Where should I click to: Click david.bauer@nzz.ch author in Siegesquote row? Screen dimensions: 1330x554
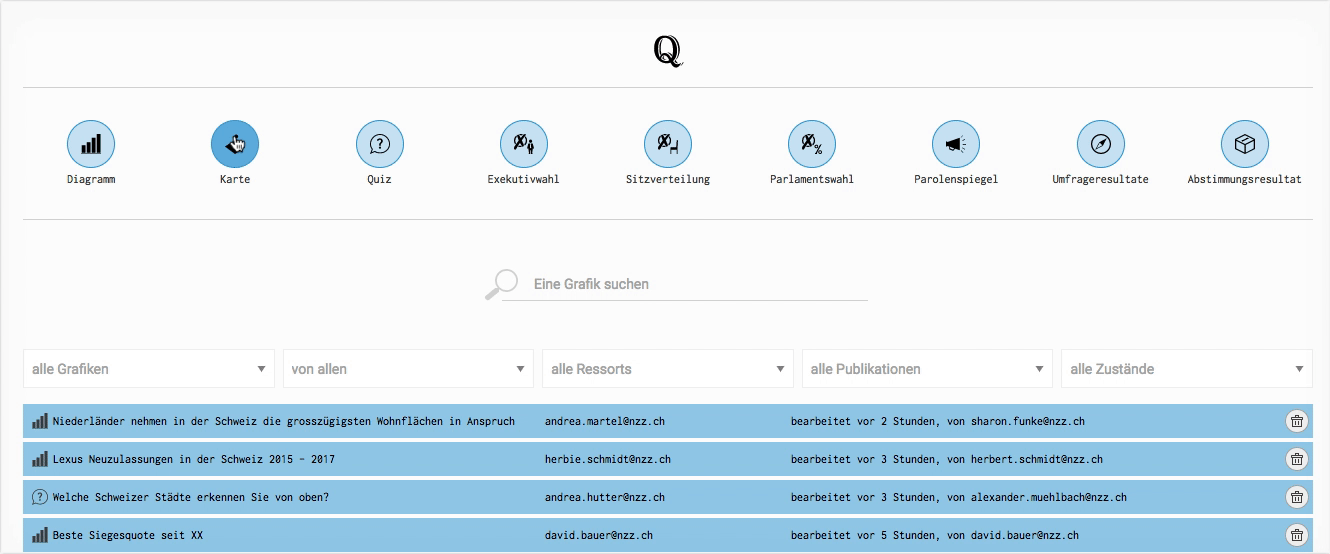(x=599, y=535)
